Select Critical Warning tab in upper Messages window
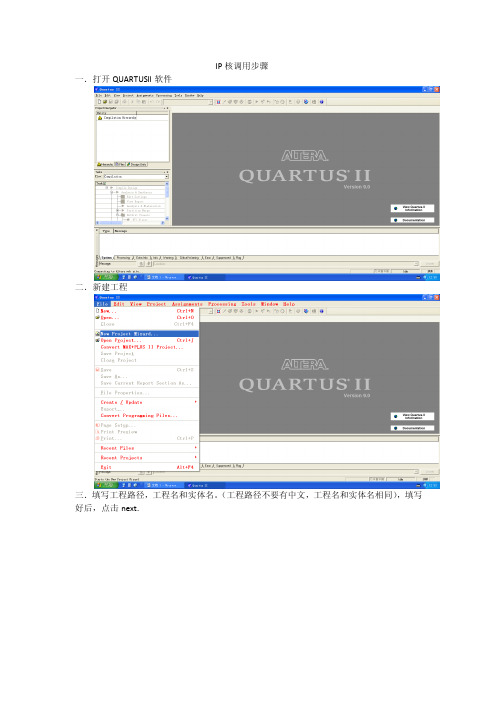Image resolution: width=496 pixels, height=702 pixels. tap(189, 258)
